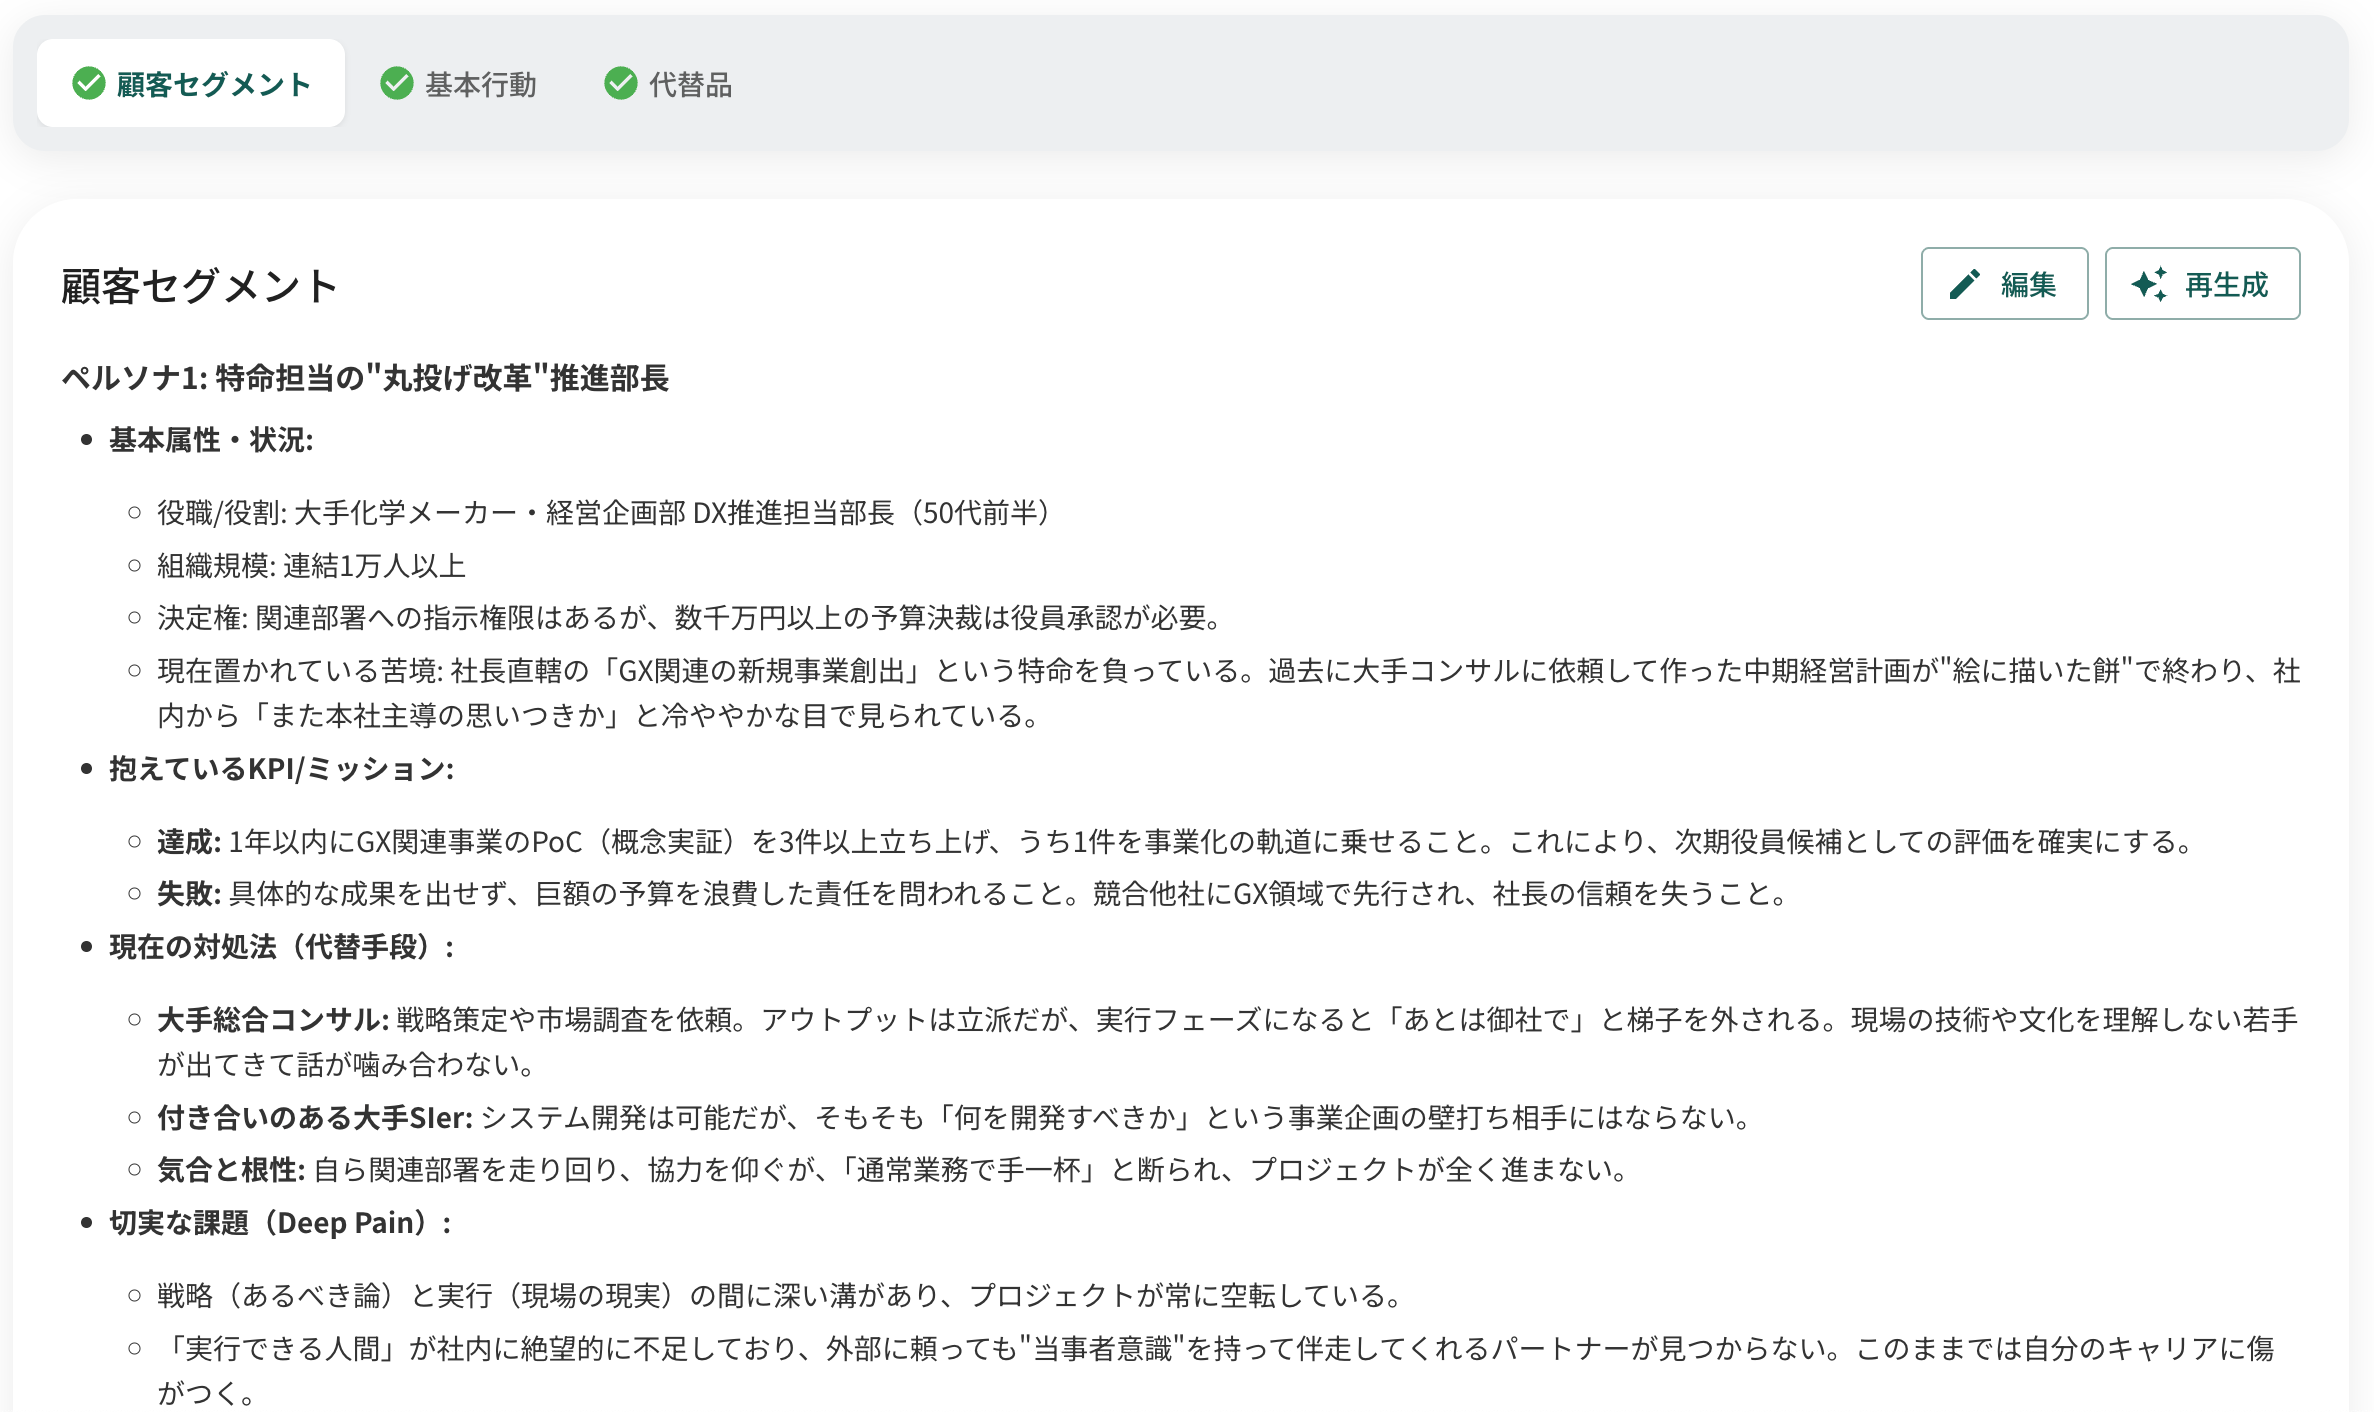Open the 代替品 tab
The image size is (2374, 1412).
690,85
